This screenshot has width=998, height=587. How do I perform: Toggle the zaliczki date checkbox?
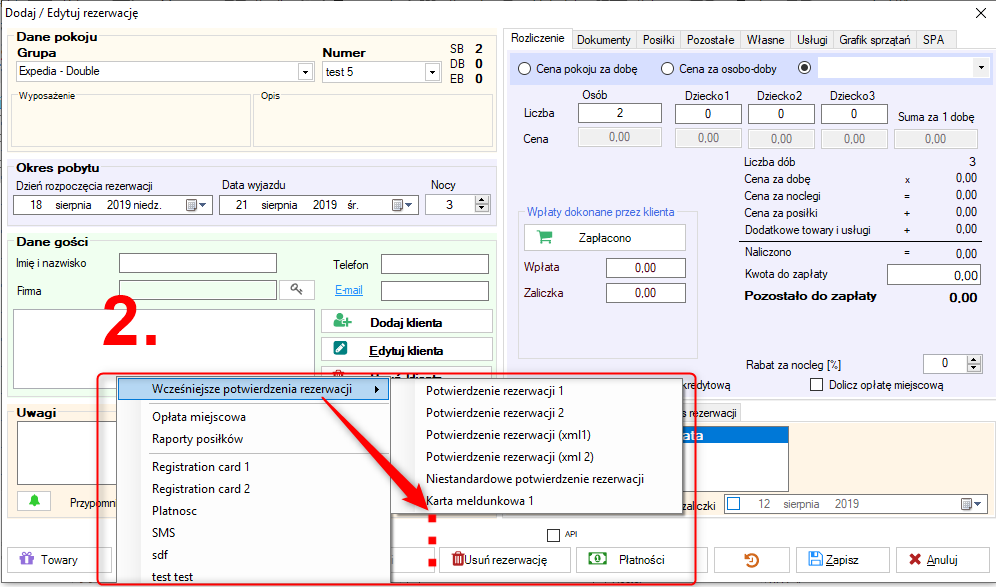[x=734, y=504]
